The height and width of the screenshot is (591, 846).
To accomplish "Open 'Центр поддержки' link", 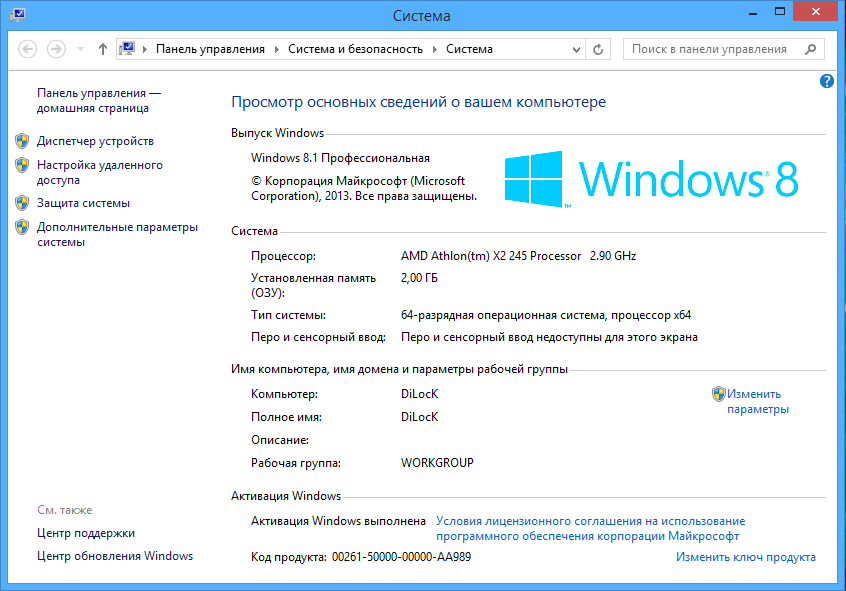I will 86,533.
